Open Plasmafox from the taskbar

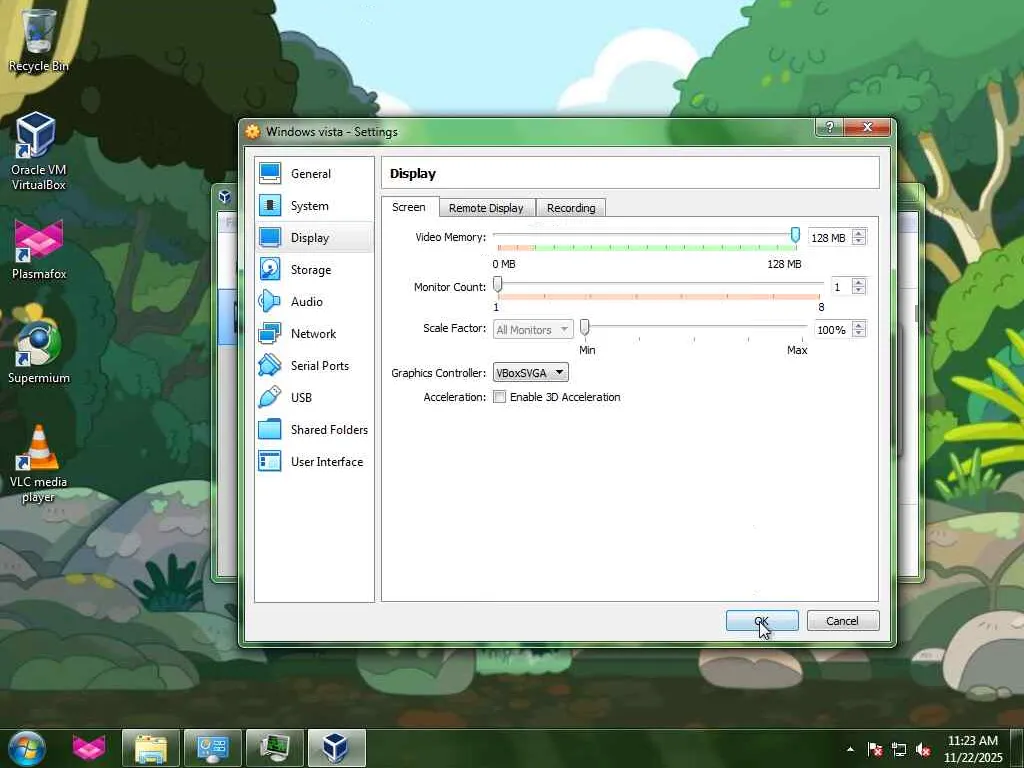(89, 748)
